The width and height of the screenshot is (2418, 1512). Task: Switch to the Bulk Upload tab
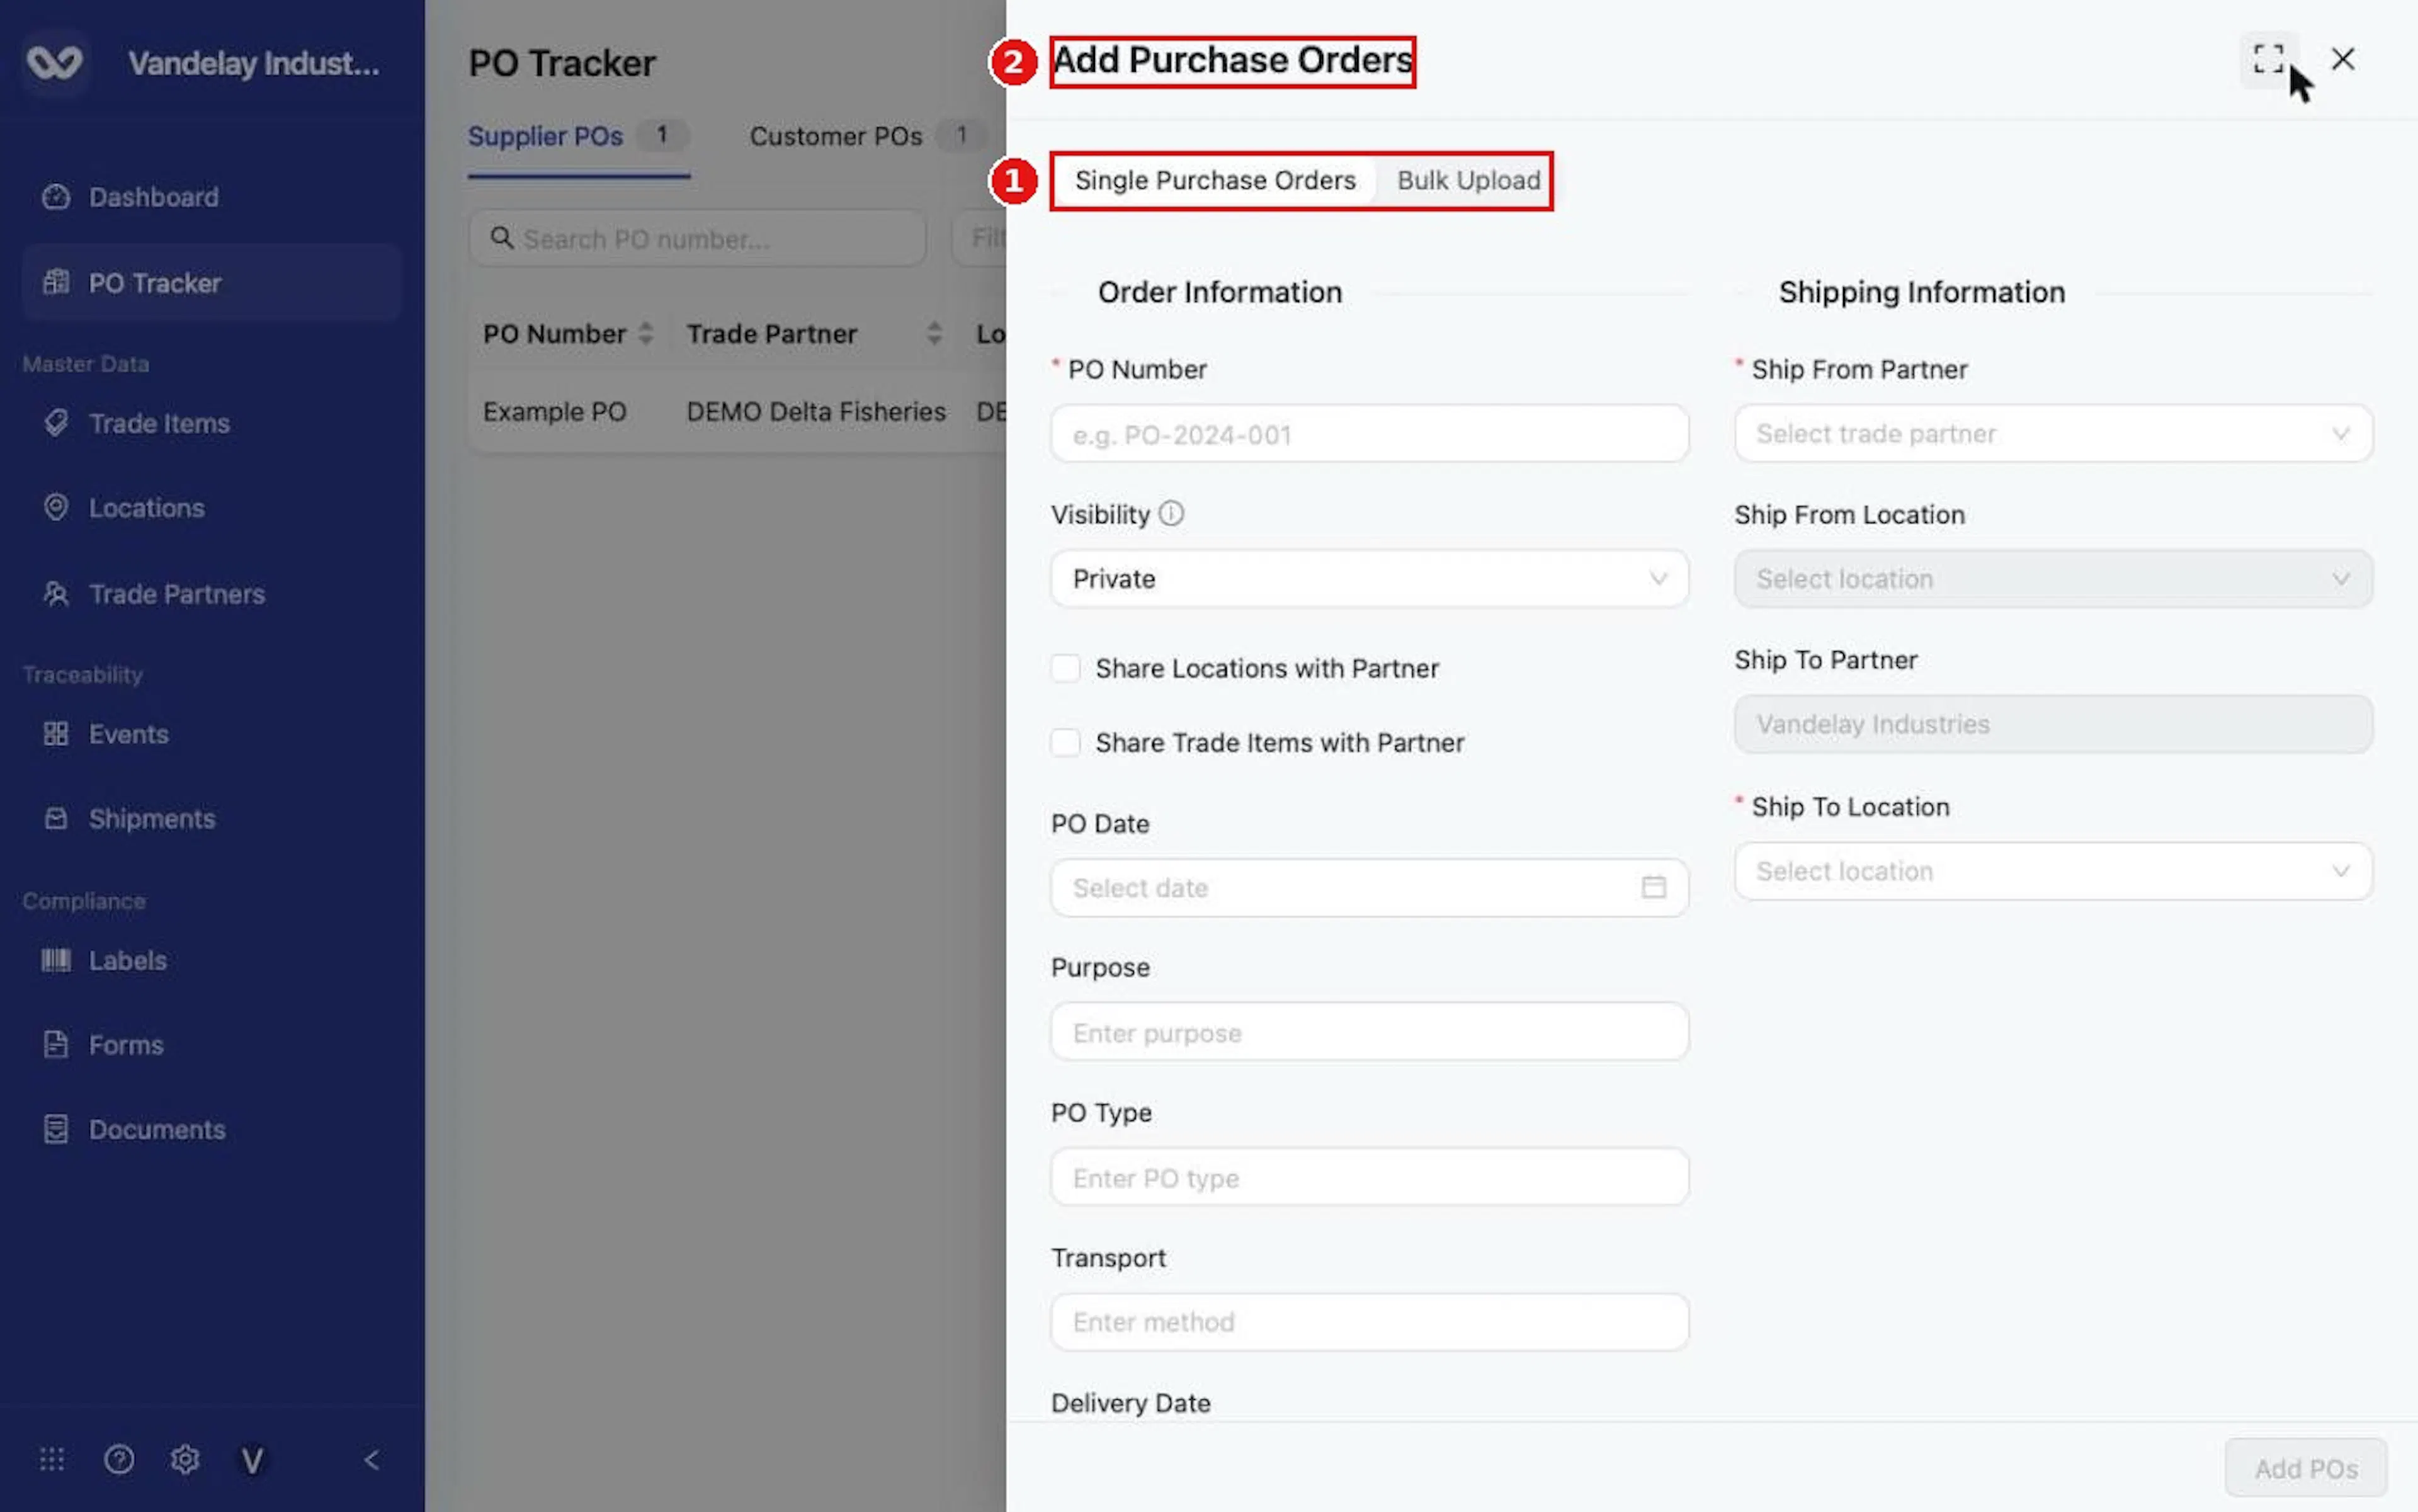pos(1468,180)
